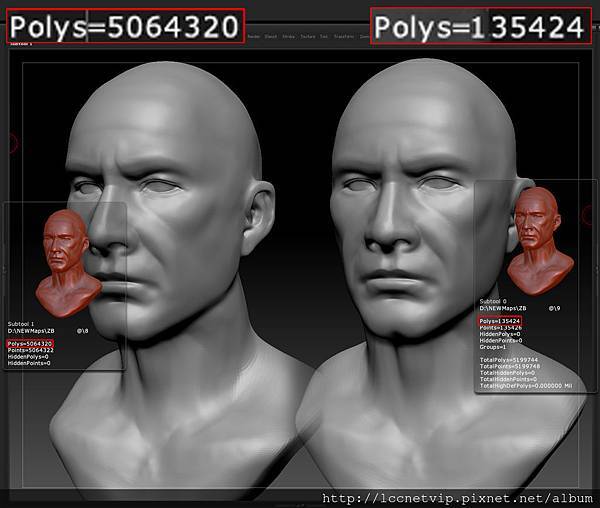Click the 'TotalHighDefPolys=0.000000 Mil' line
The width and height of the screenshot is (600, 508).
pyautogui.click(x=526, y=386)
